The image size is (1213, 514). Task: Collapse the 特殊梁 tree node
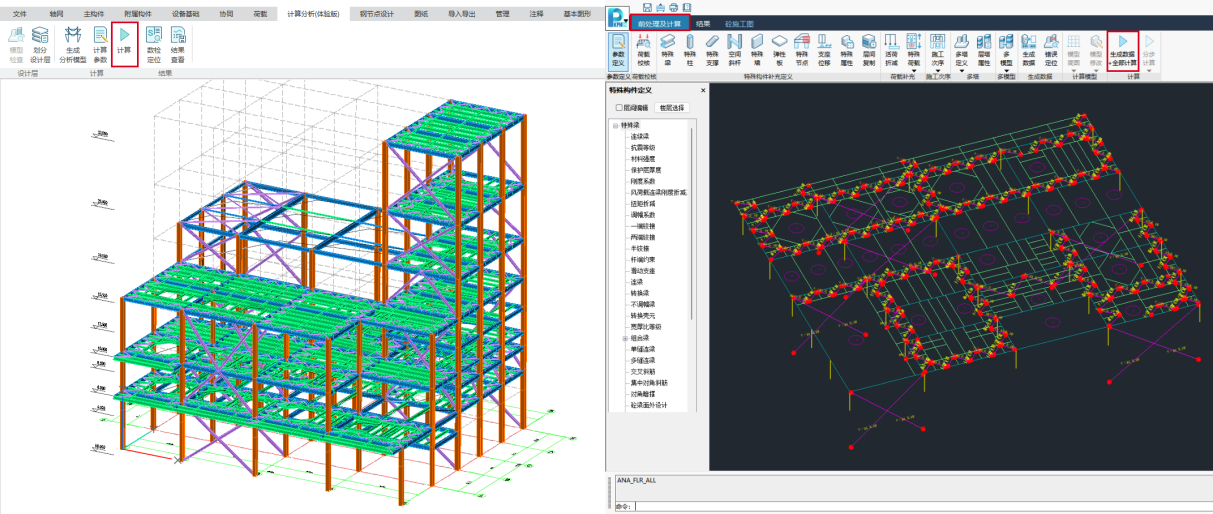coord(616,126)
